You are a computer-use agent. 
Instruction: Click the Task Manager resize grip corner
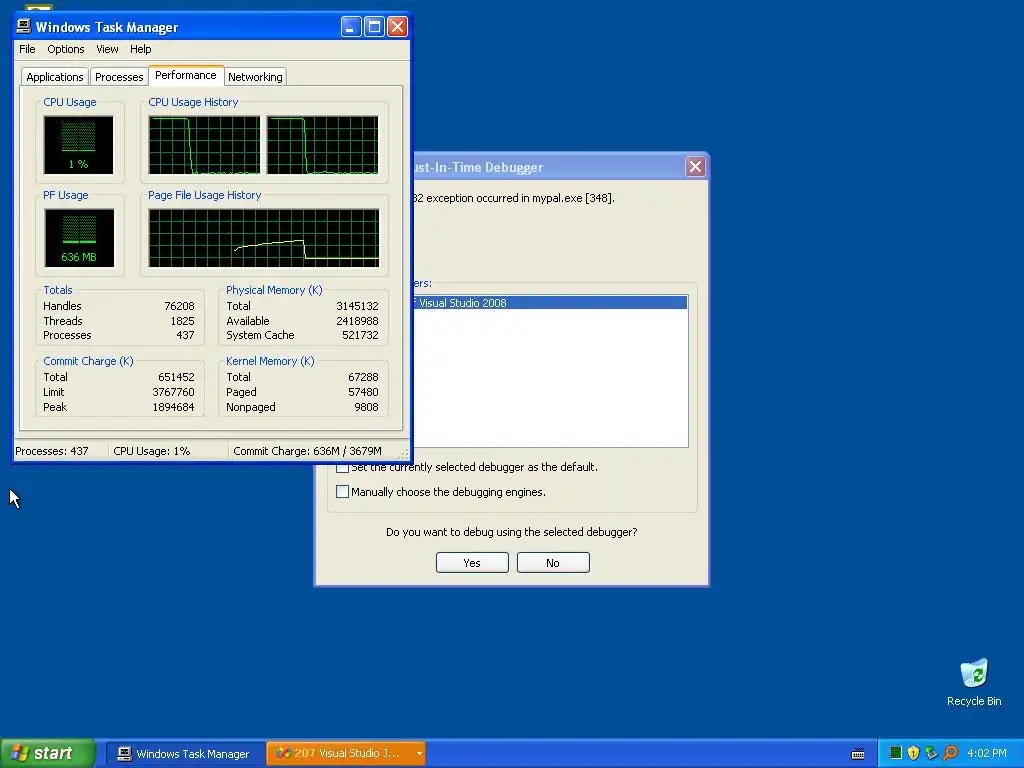click(404, 454)
